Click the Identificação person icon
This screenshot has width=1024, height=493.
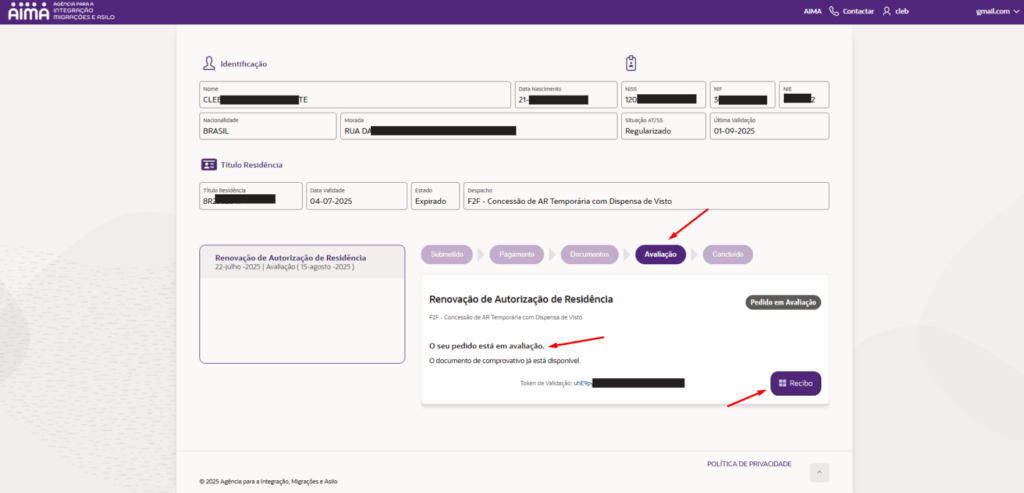coord(208,63)
